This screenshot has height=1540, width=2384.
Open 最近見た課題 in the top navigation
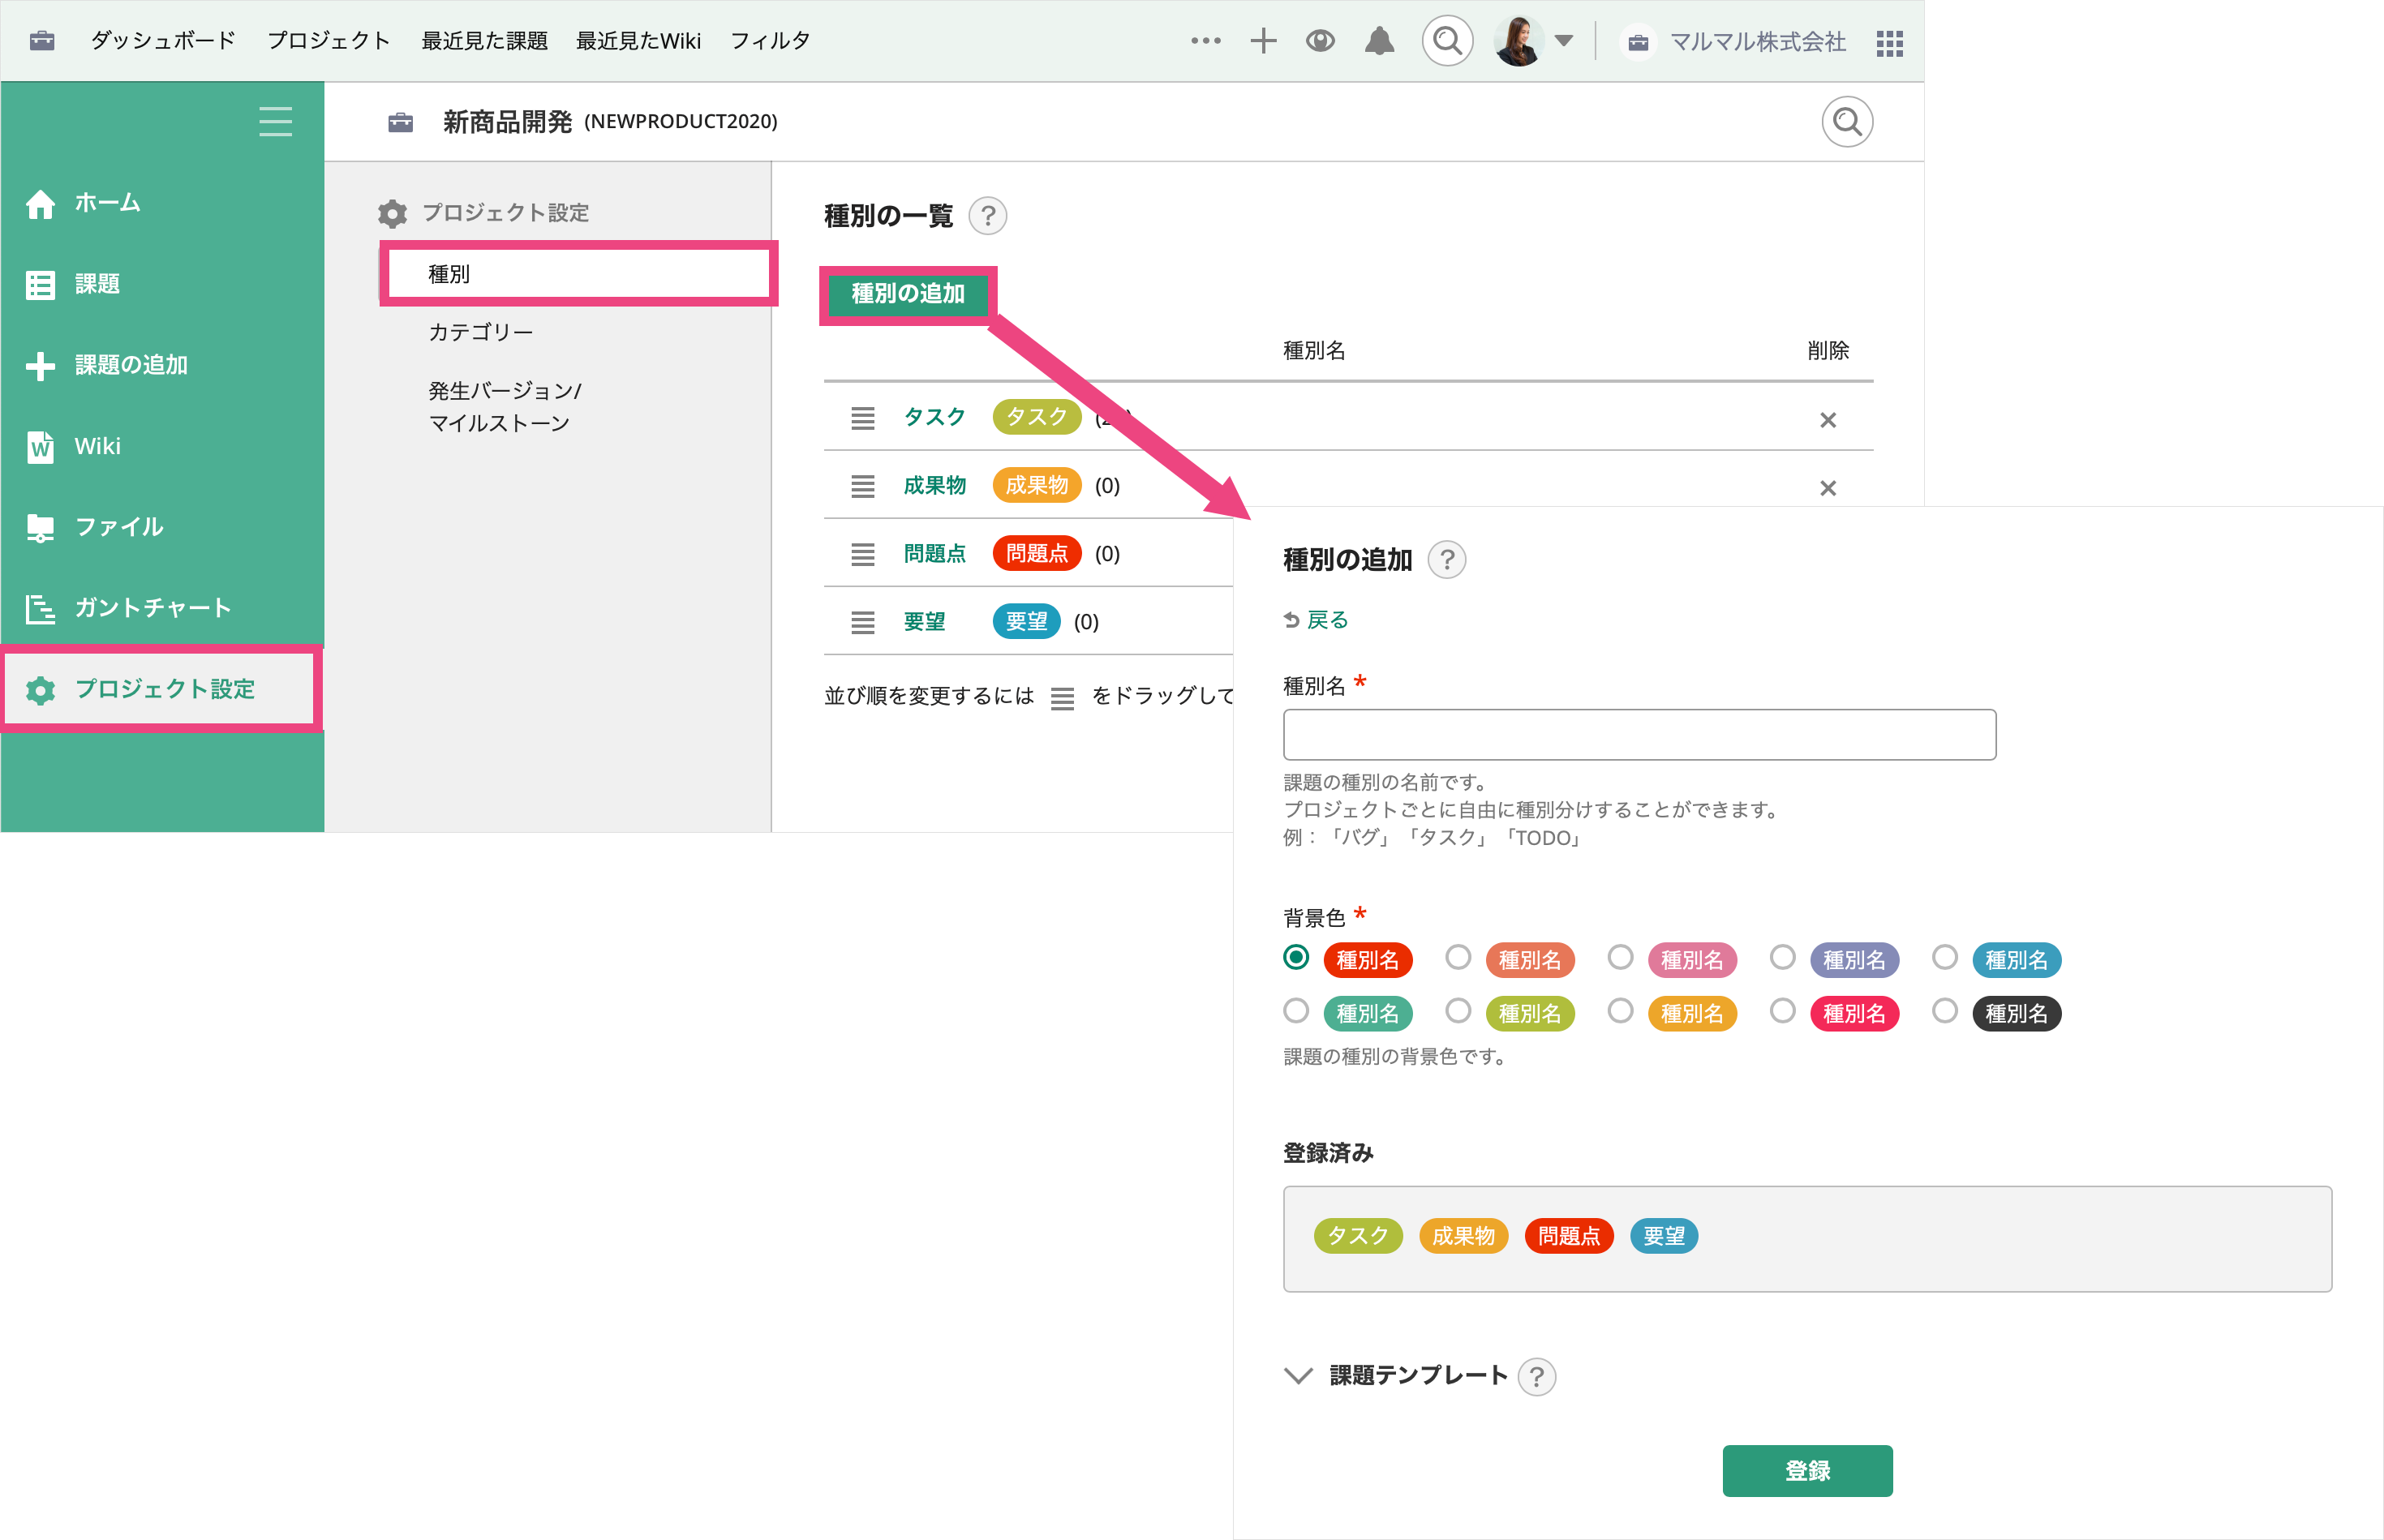[484, 41]
